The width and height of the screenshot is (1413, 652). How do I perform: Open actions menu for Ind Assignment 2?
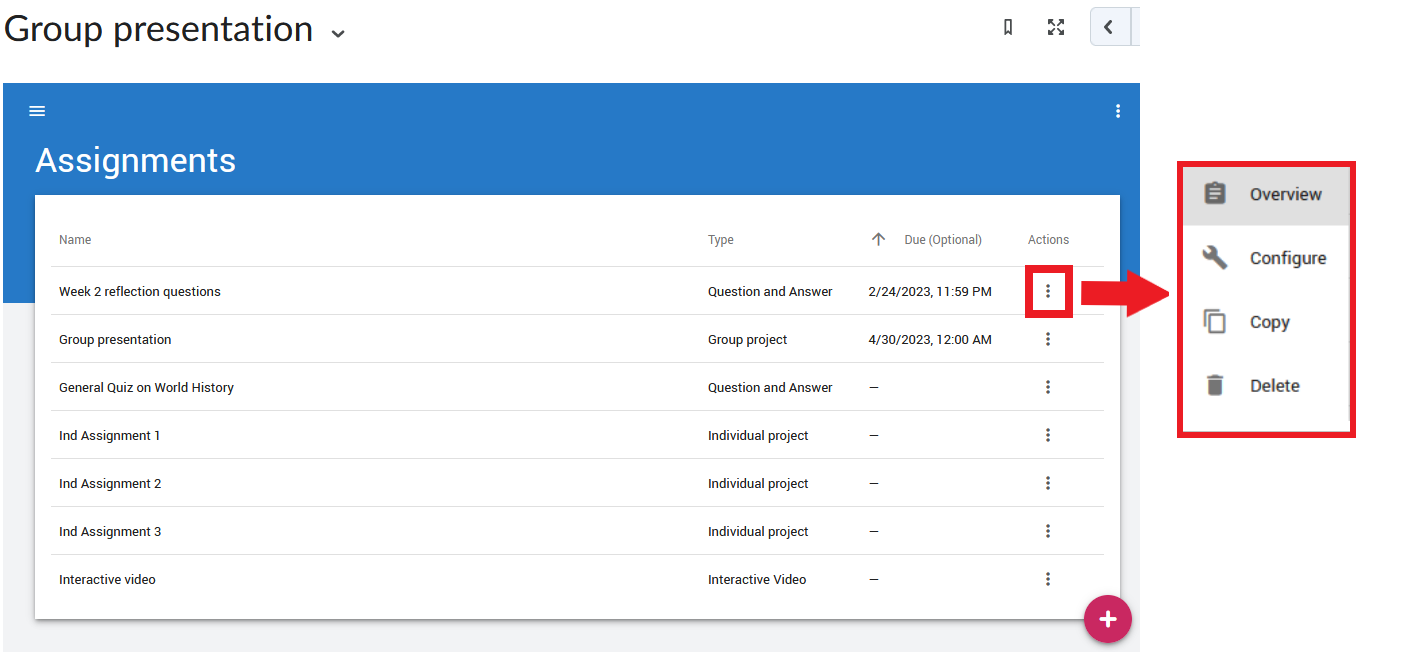[1048, 483]
